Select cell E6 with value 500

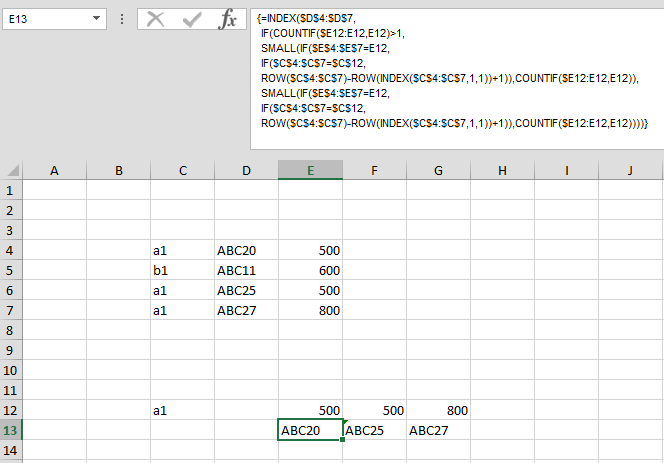310,290
